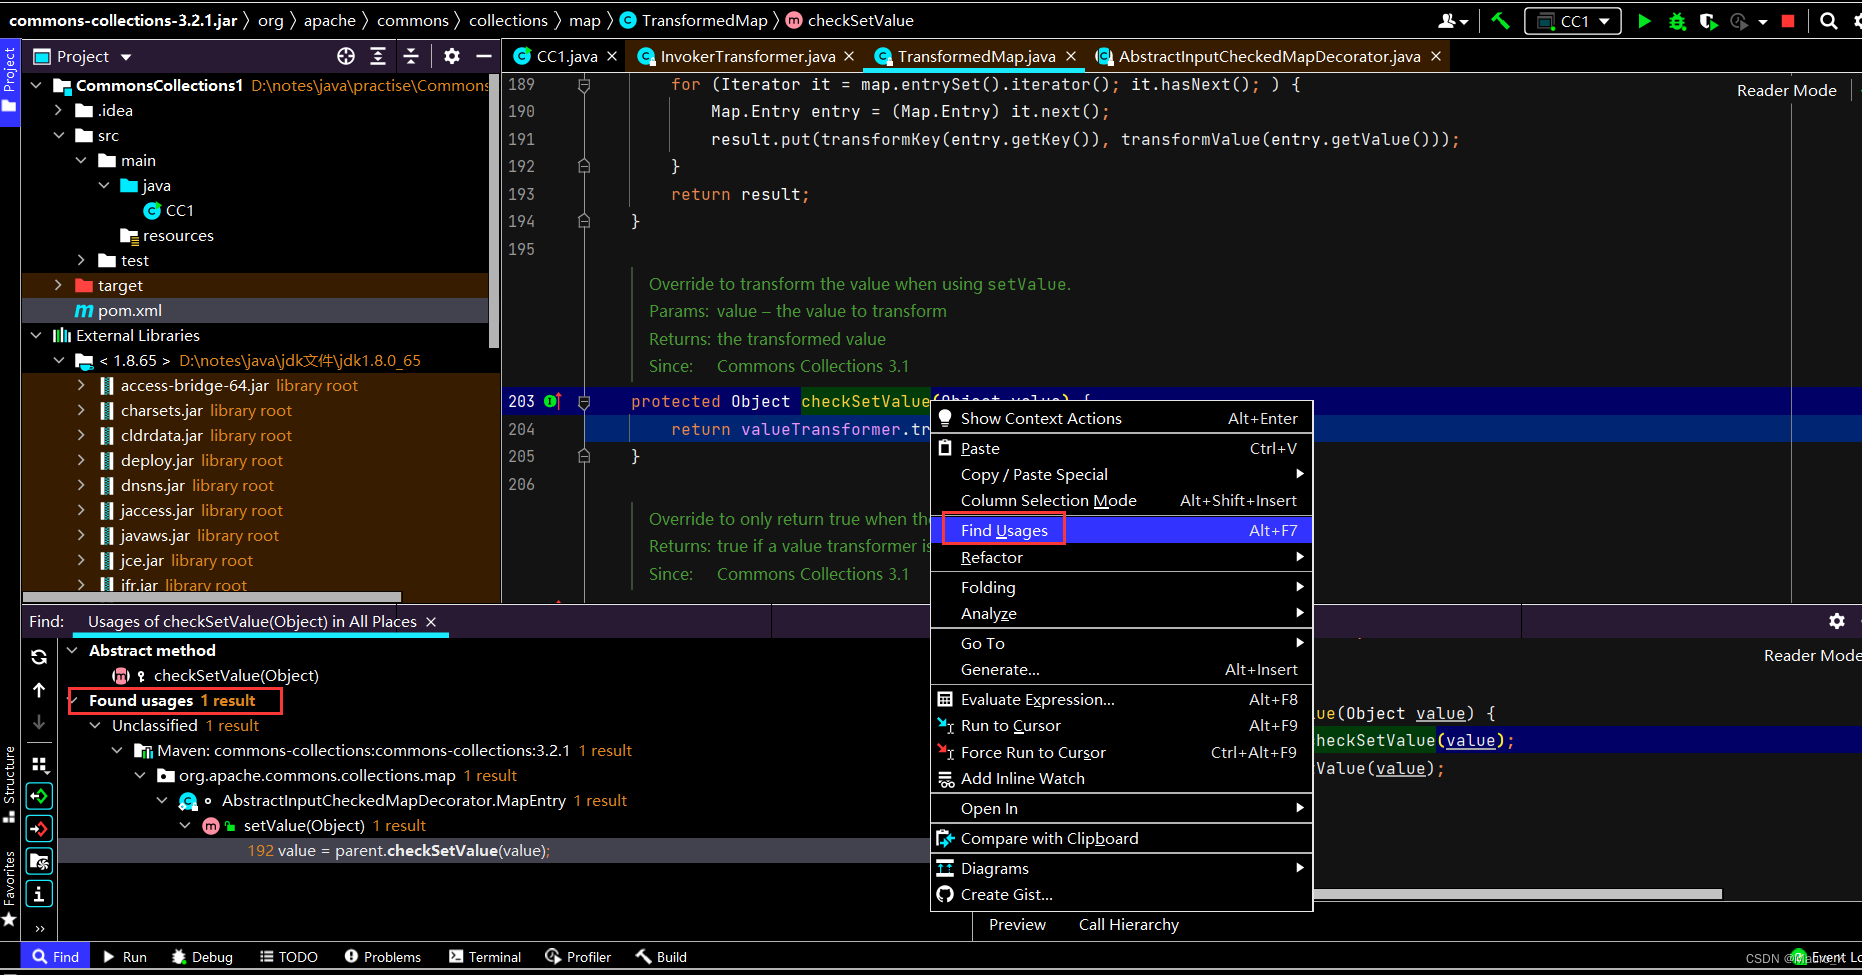Expand the target folder
This screenshot has height=975, width=1862.
[x=59, y=285]
